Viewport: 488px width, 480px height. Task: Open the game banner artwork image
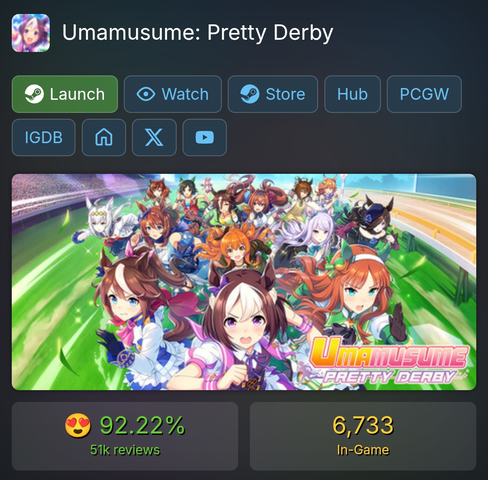tap(244, 282)
